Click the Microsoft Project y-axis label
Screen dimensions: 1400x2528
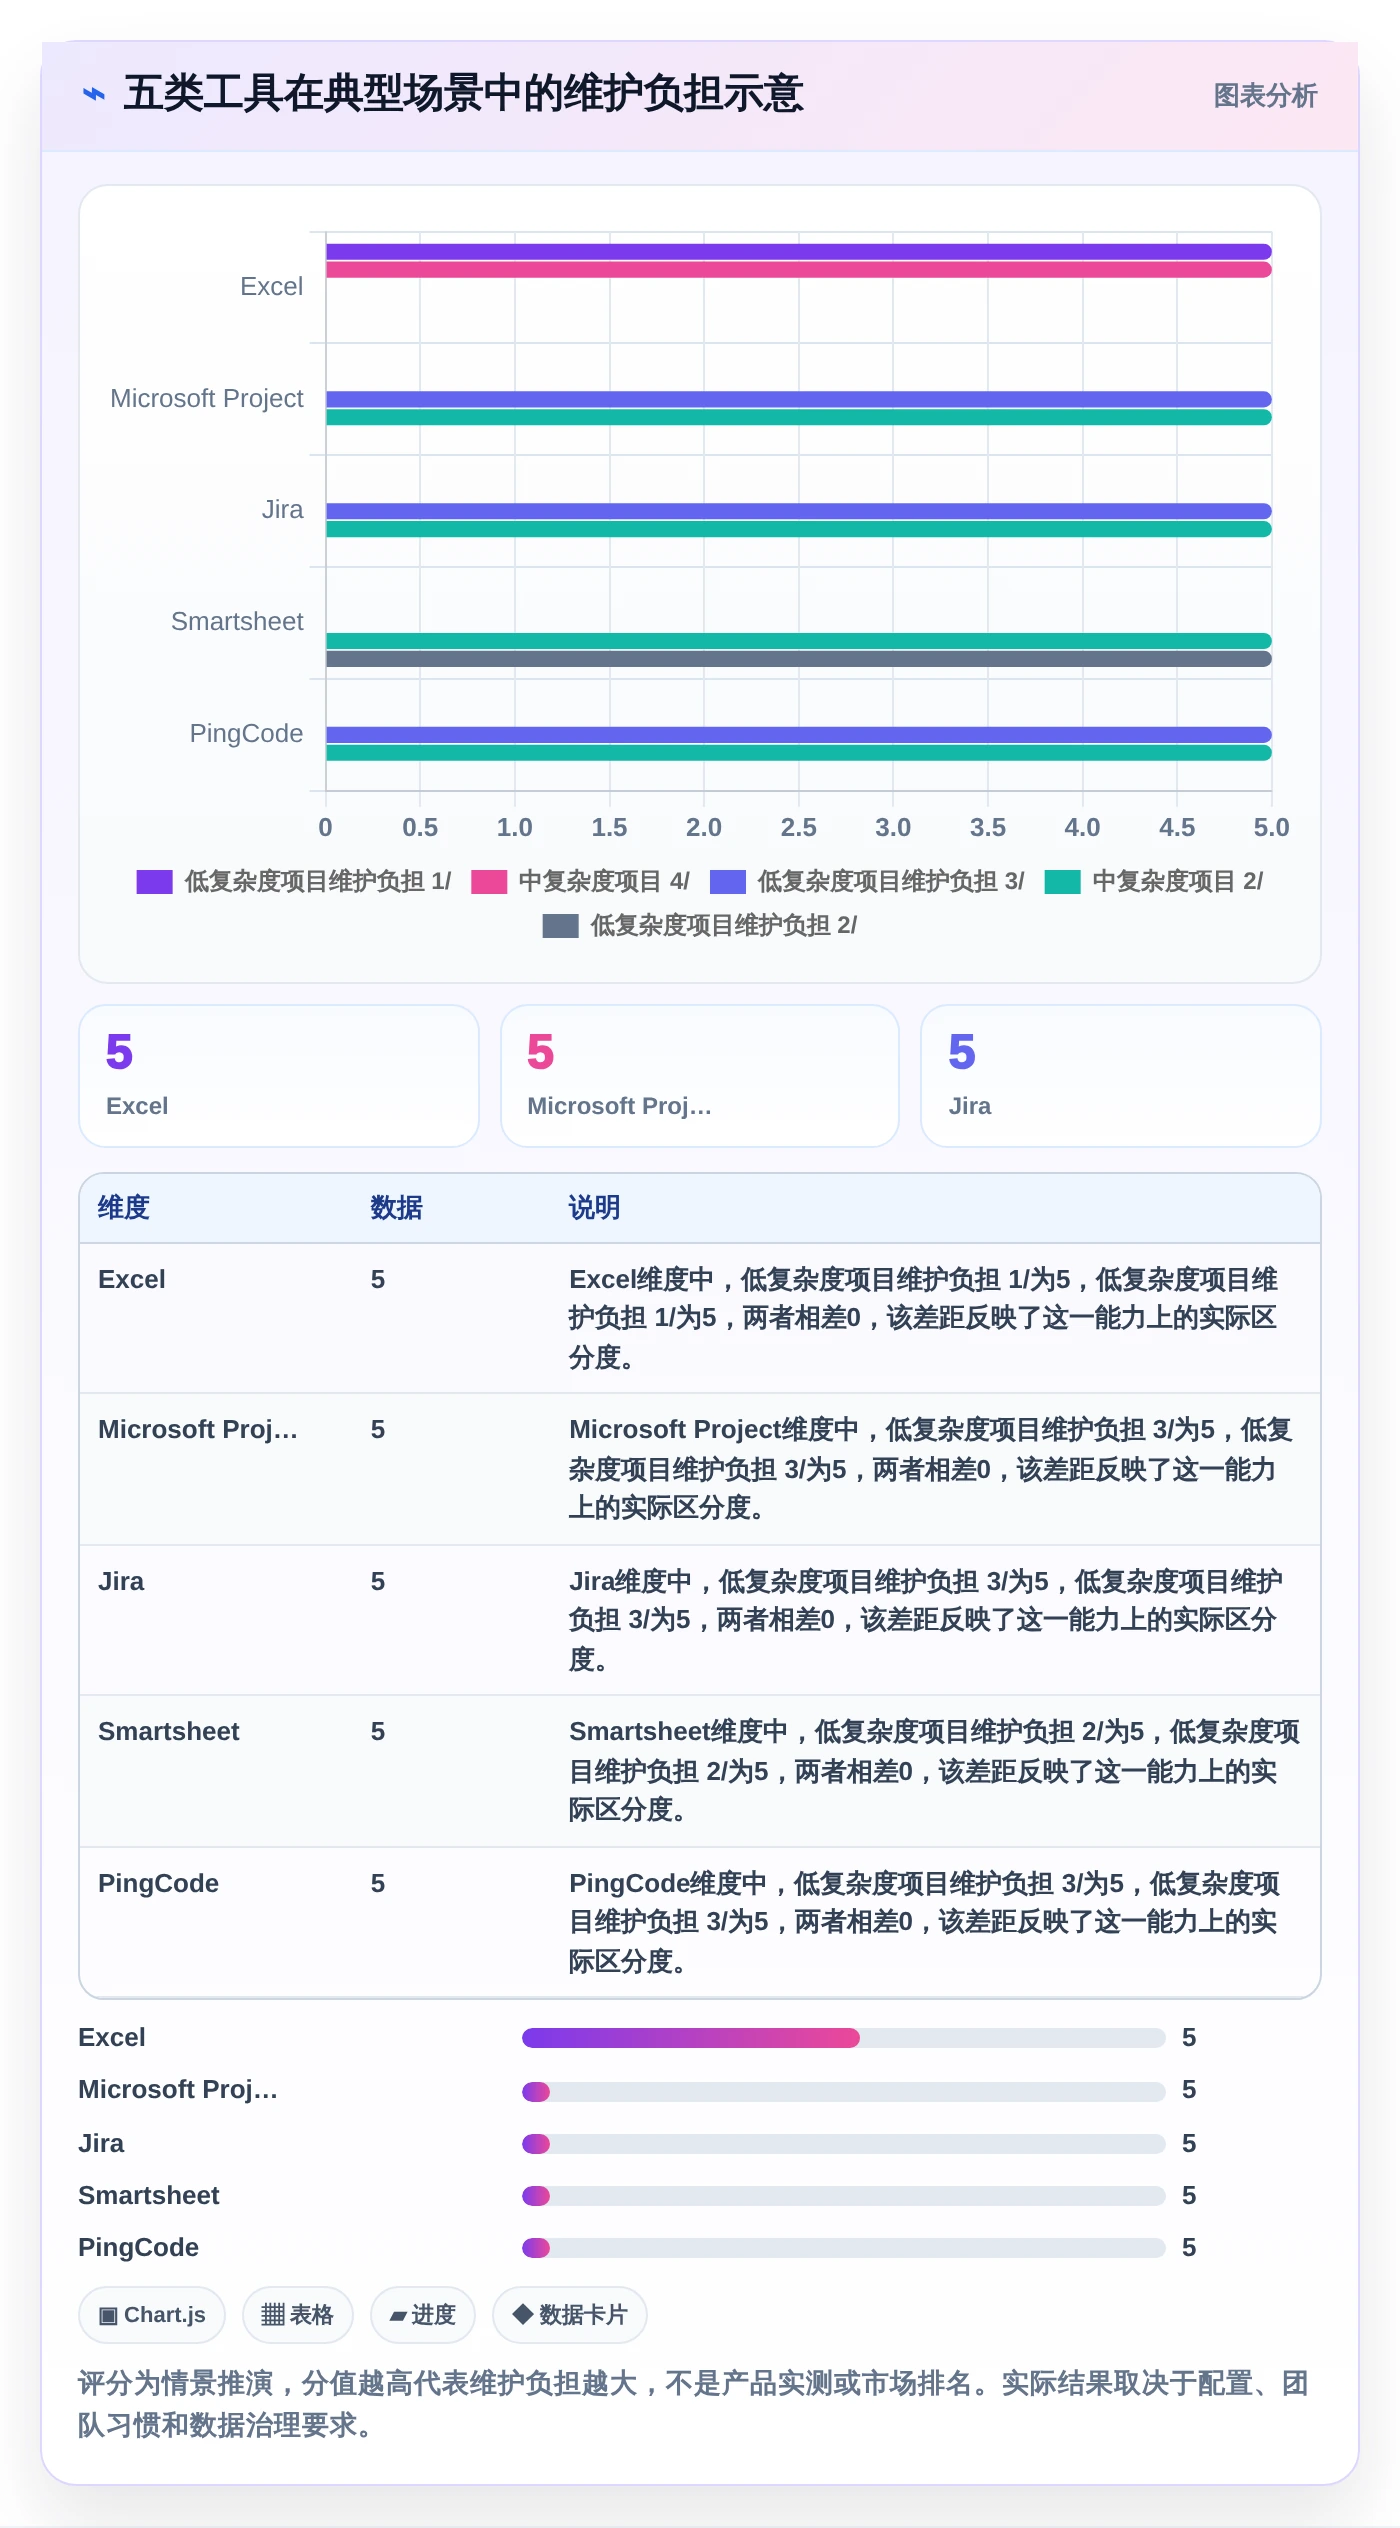coord(207,399)
